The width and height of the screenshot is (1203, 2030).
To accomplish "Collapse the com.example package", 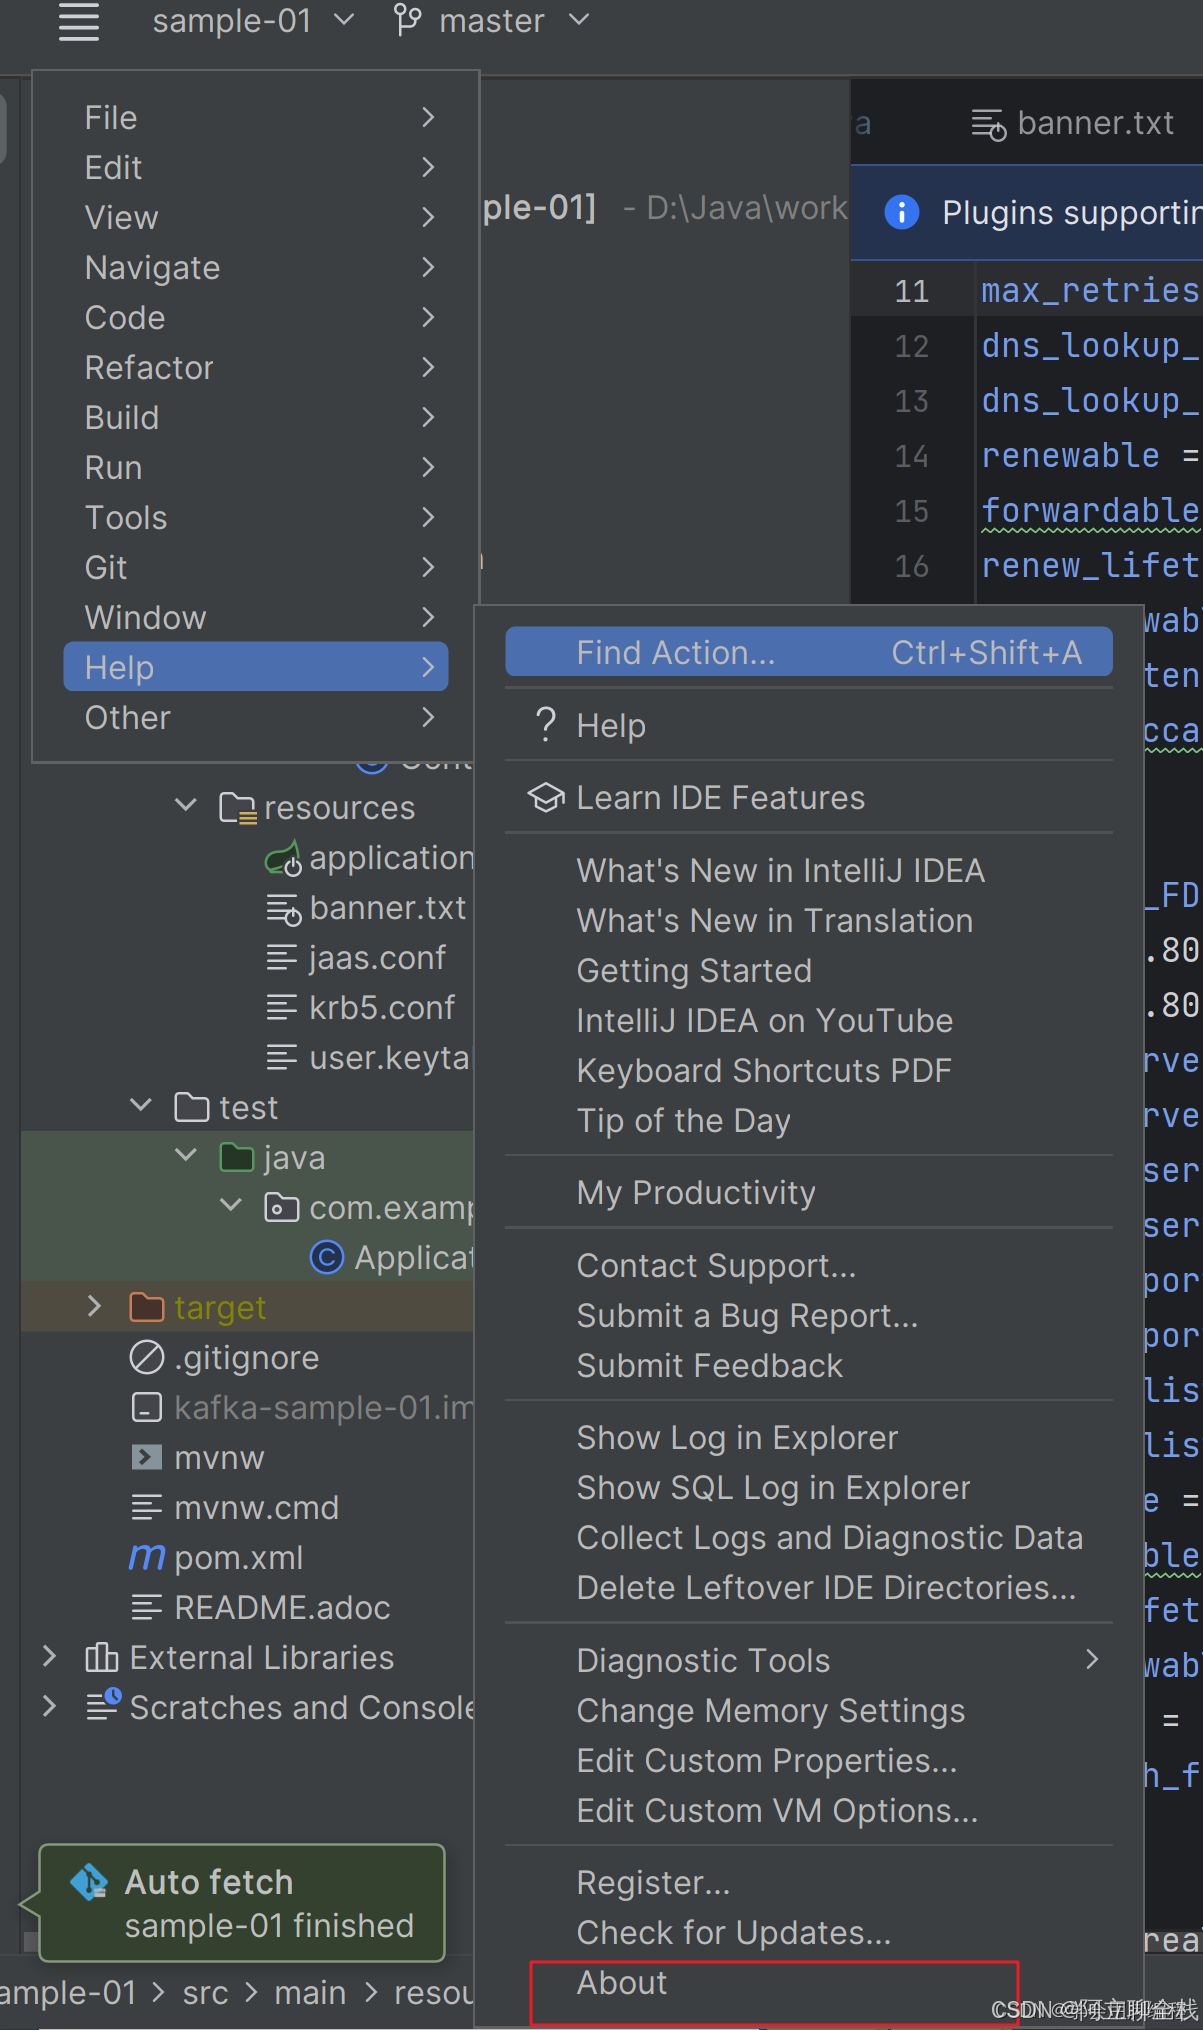I will pos(231,1205).
